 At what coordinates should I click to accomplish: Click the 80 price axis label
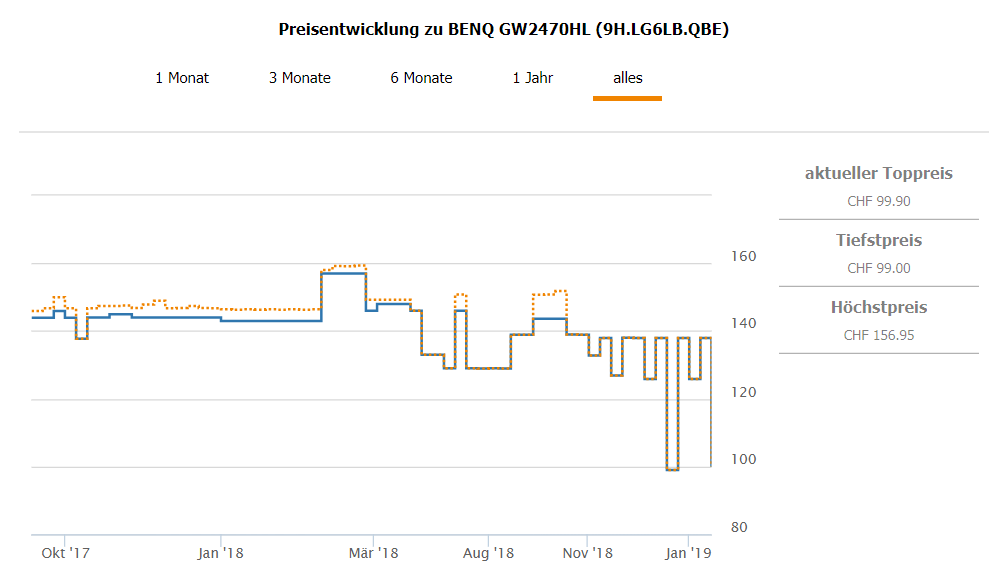(x=741, y=528)
